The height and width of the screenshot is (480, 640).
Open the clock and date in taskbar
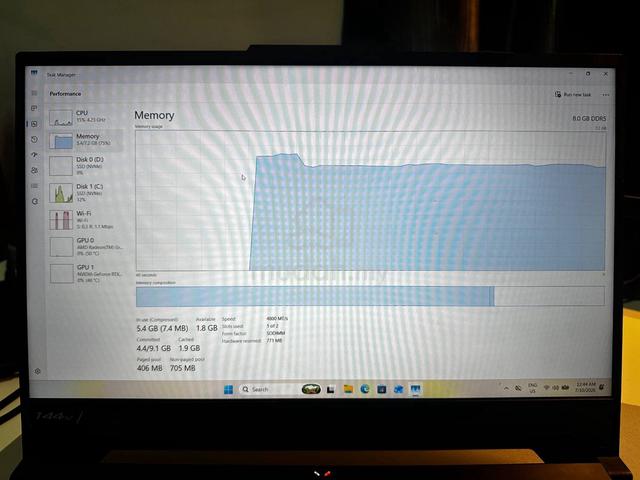585,387
